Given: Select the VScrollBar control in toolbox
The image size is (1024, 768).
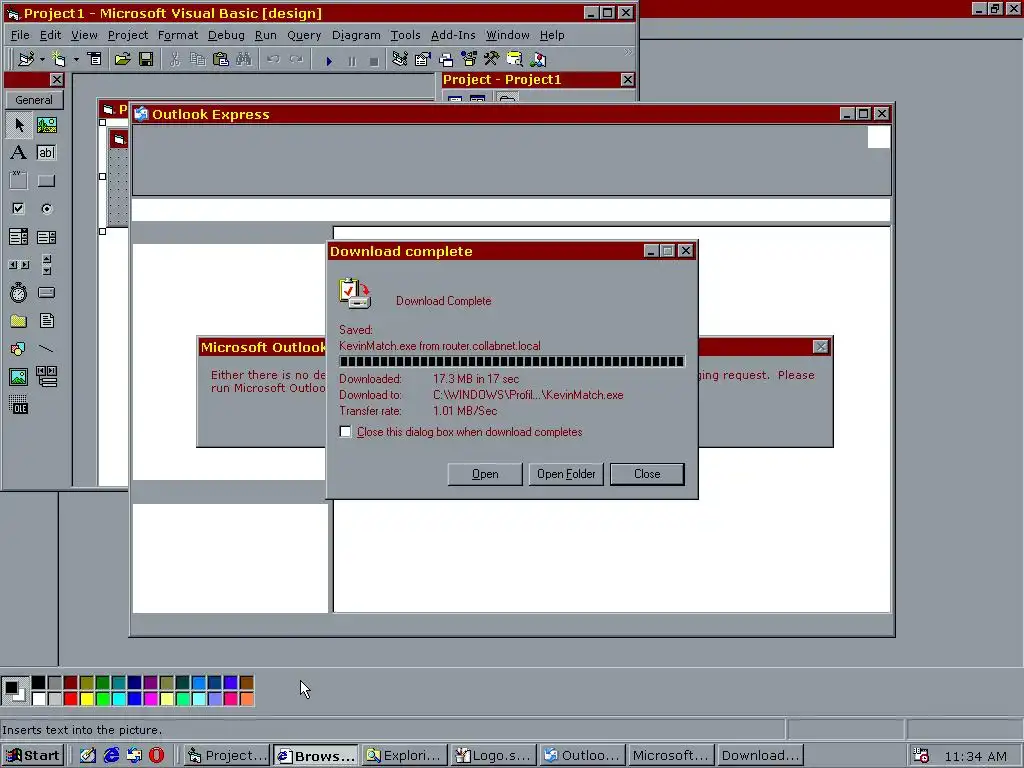Looking at the screenshot, I should (46, 265).
